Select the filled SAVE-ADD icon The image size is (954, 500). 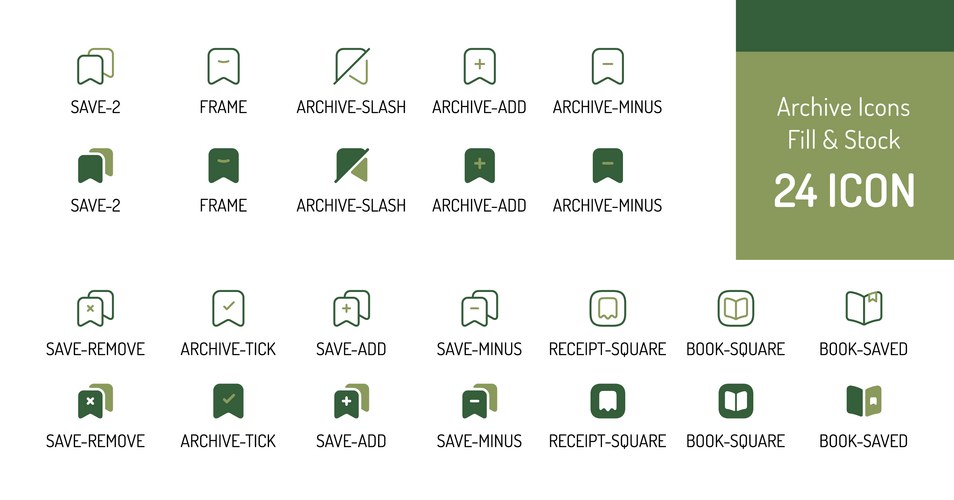click(x=351, y=401)
